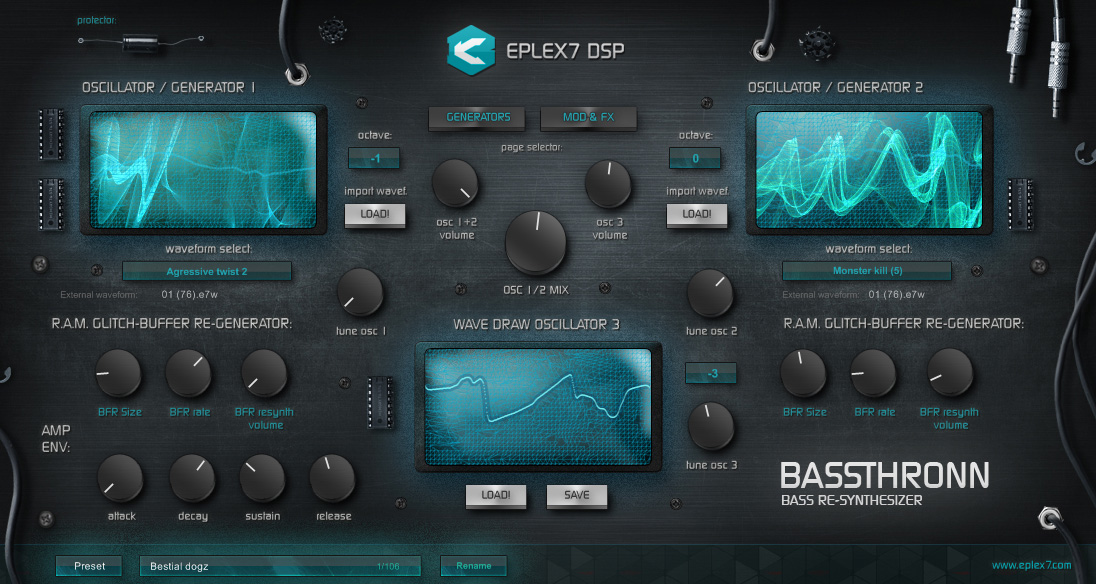Screen dimensions: 1096x584
Task: Click the OSC 1/2 MIX knob
Action: click(x=535, y=242)
